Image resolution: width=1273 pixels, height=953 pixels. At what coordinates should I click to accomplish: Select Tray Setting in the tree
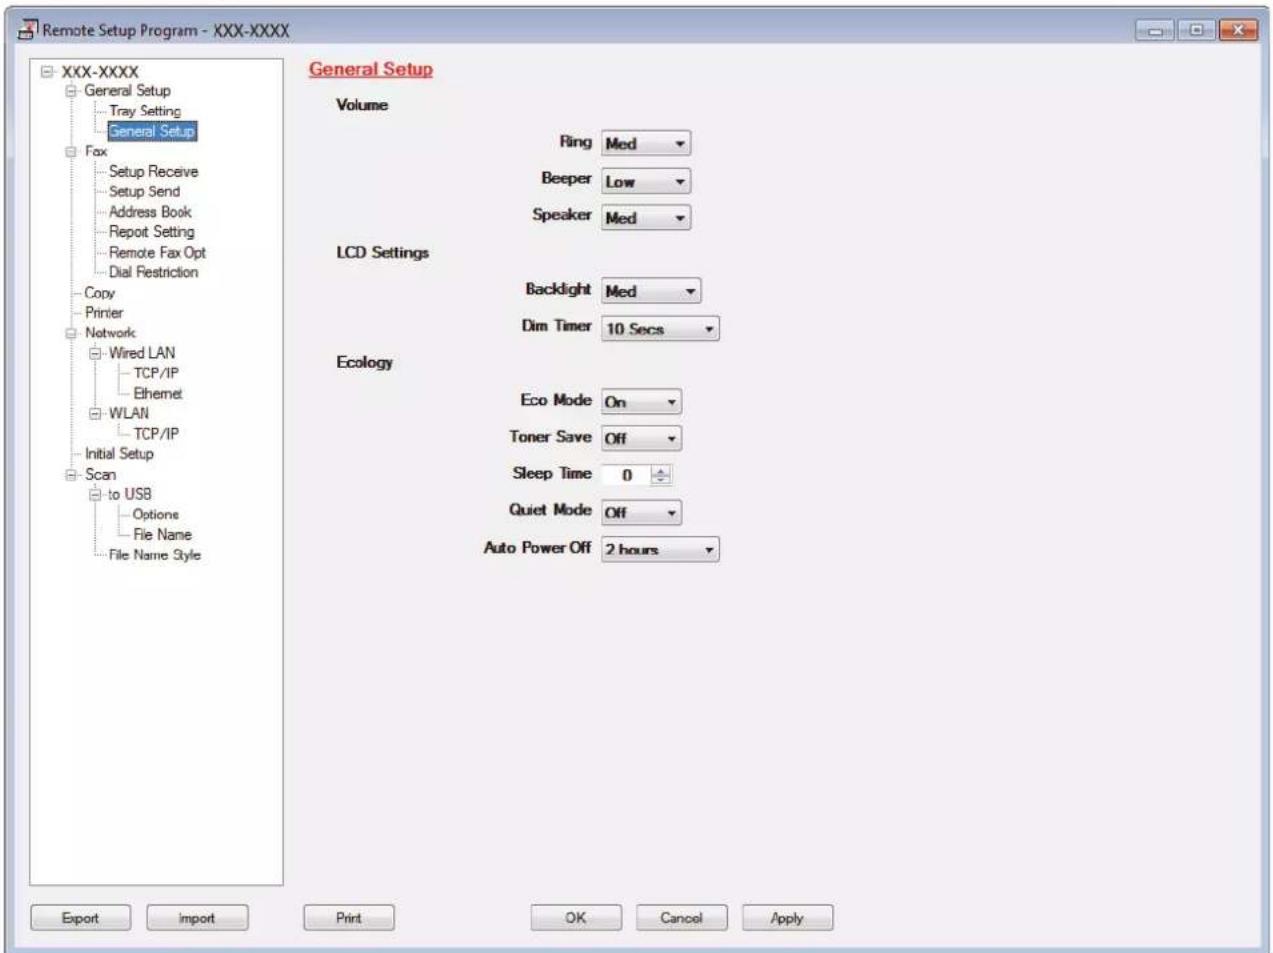pyautogui.click(x=145, y=111)
